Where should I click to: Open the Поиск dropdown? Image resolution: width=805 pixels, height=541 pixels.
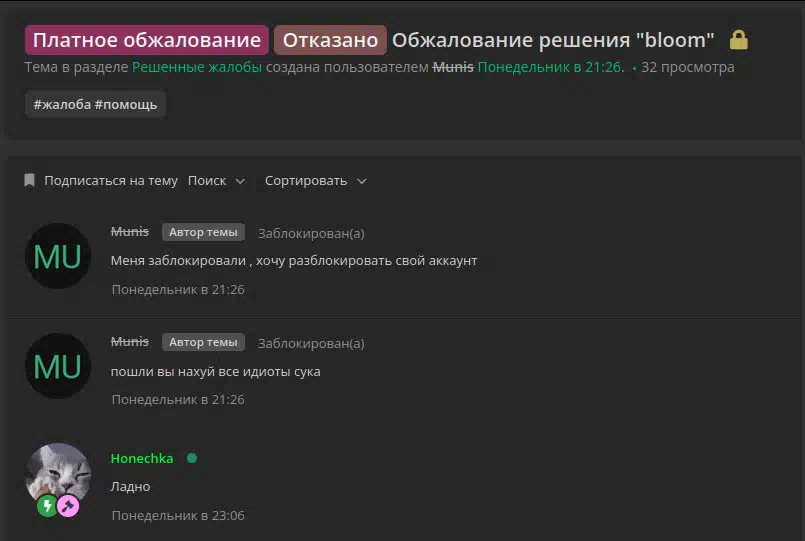pyautogui.click(x=216, y=181)
